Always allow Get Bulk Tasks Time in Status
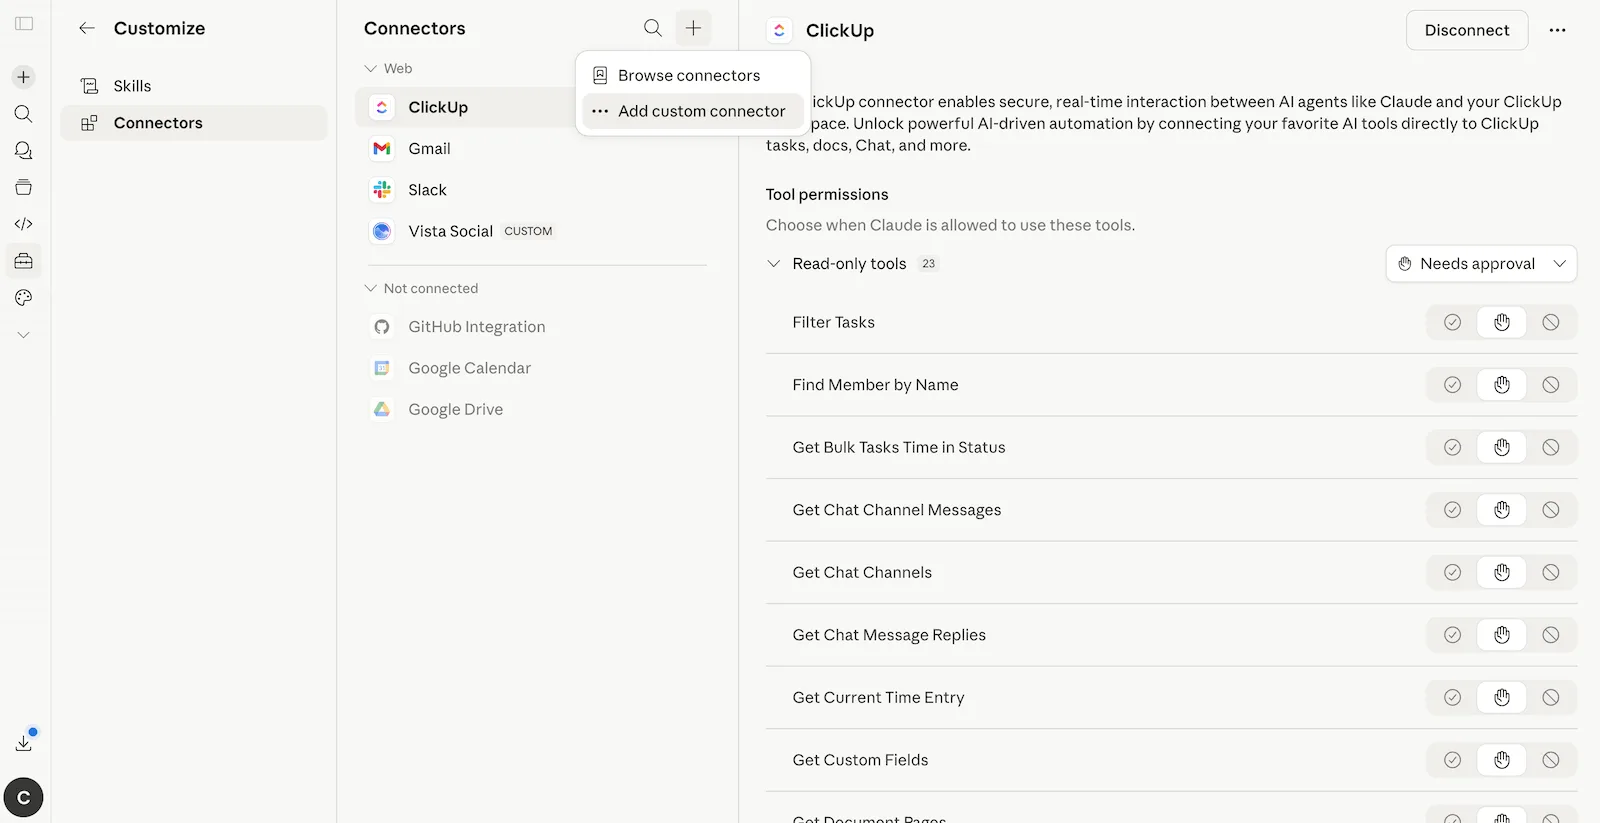1600x823 pixels. pyautogui.click(x=1452, y=447)
